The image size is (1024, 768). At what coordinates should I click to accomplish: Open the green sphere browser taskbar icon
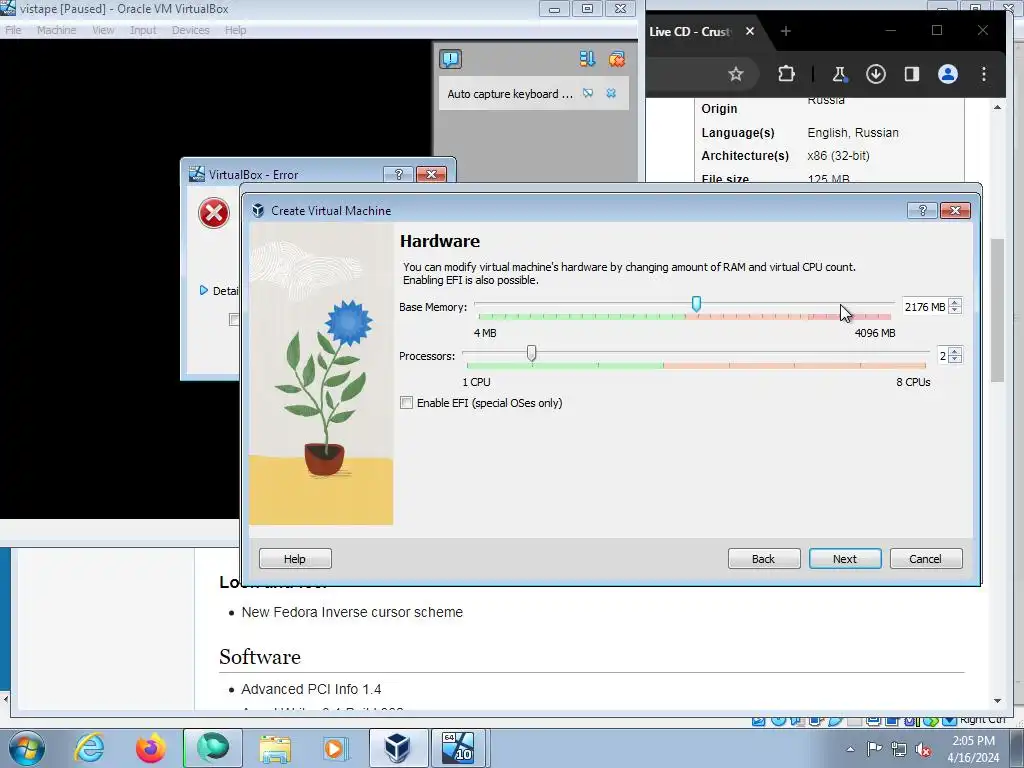pyautogui.click(x=213, y=748)
